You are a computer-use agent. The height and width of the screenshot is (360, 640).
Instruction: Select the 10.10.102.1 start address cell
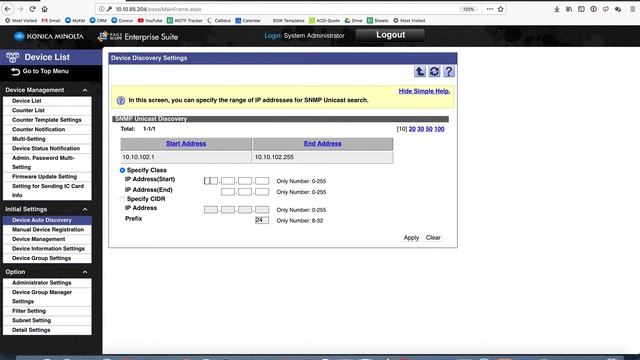tap(186, 157)
